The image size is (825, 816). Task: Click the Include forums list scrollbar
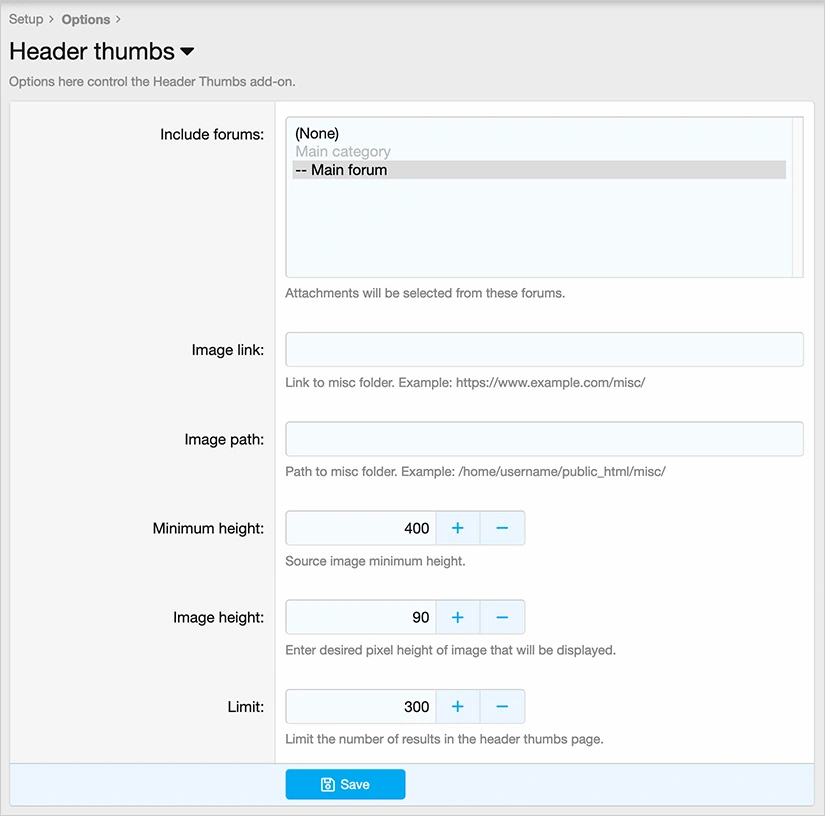tap(797, 197)
